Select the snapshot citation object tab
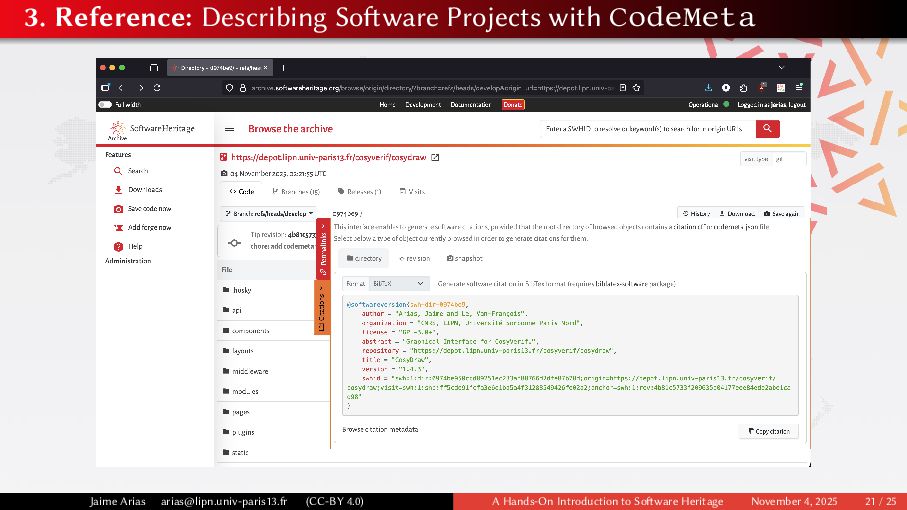Viewport: 907px width, 510px height. click(463, 258)
